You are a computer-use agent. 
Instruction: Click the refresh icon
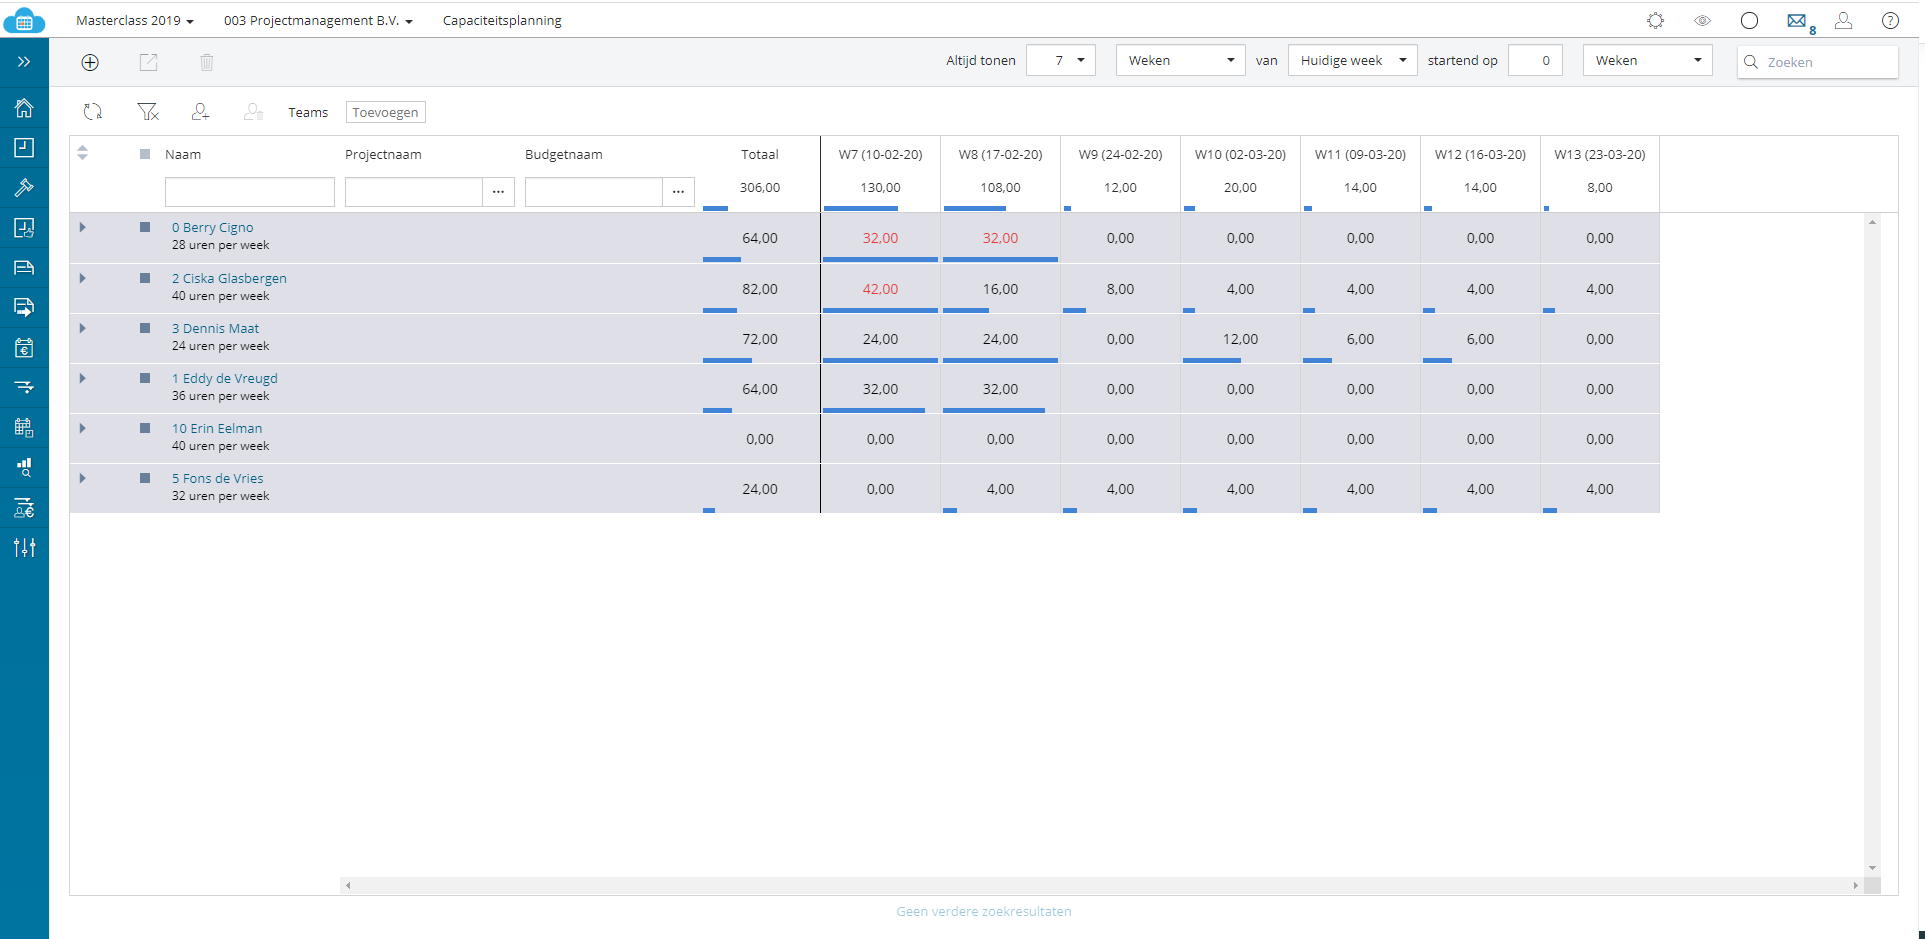93,112
